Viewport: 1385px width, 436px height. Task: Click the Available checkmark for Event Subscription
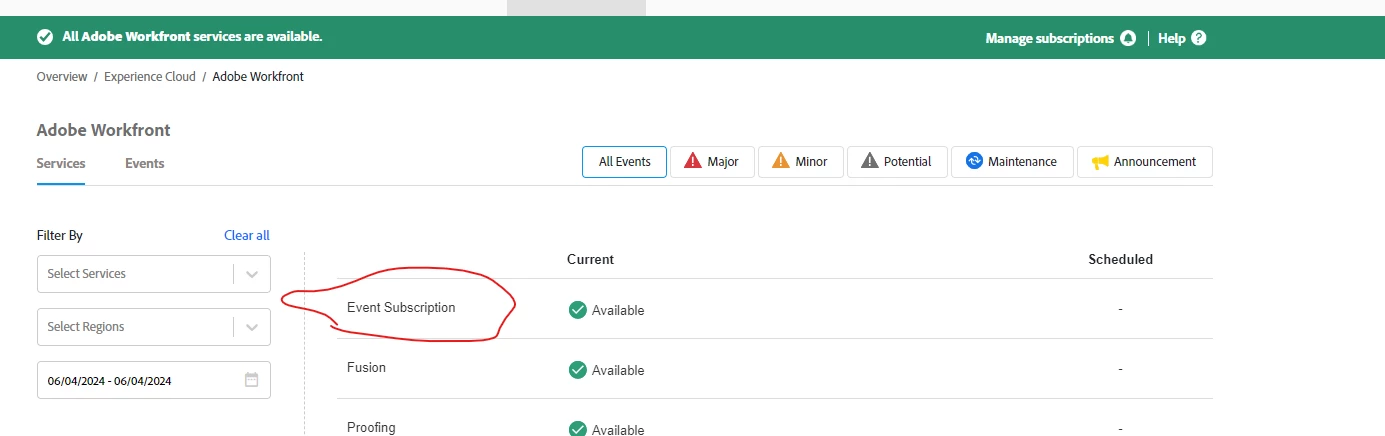click(x=577, y=310)
